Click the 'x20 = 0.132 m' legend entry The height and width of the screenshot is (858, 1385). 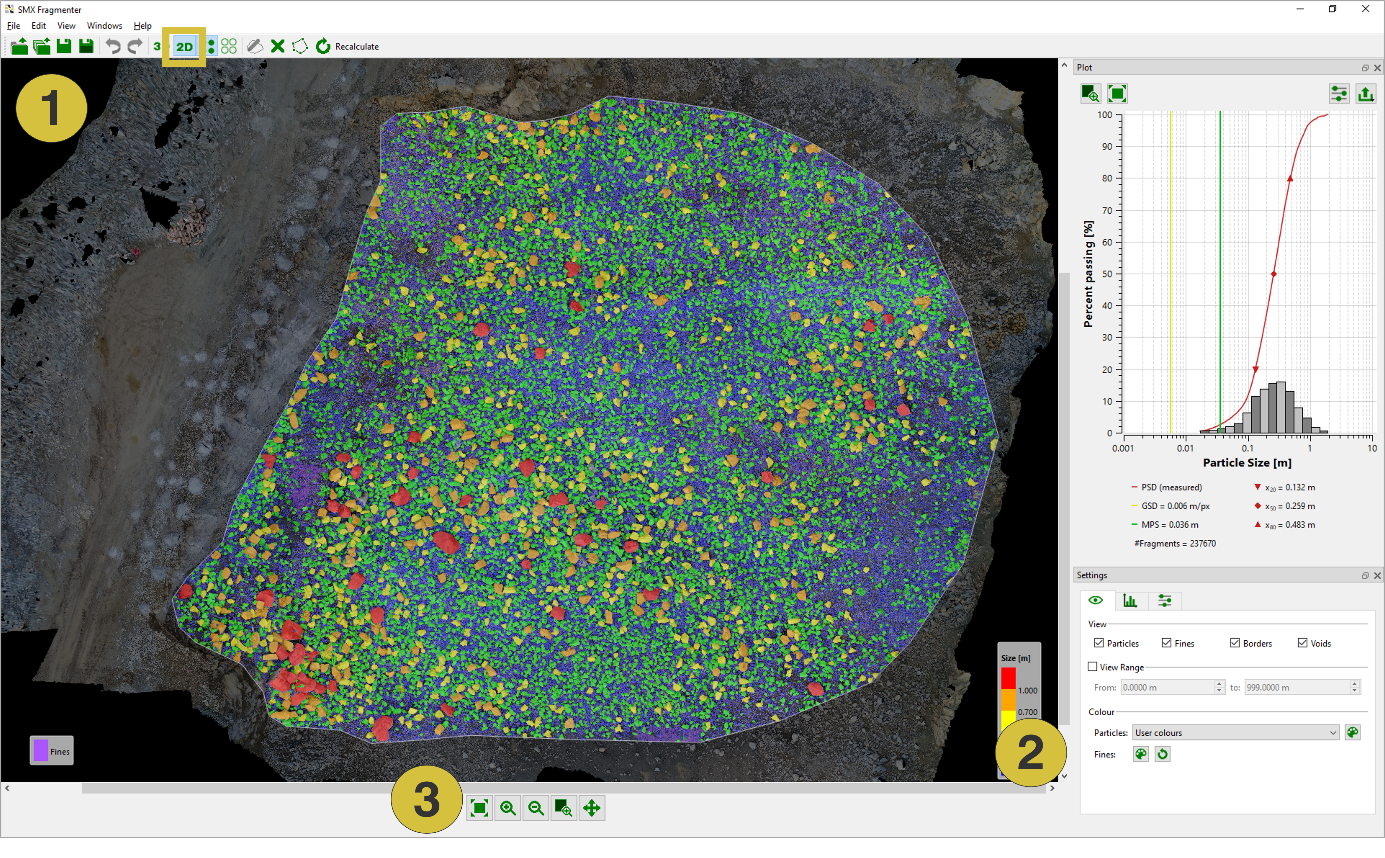1284,487
